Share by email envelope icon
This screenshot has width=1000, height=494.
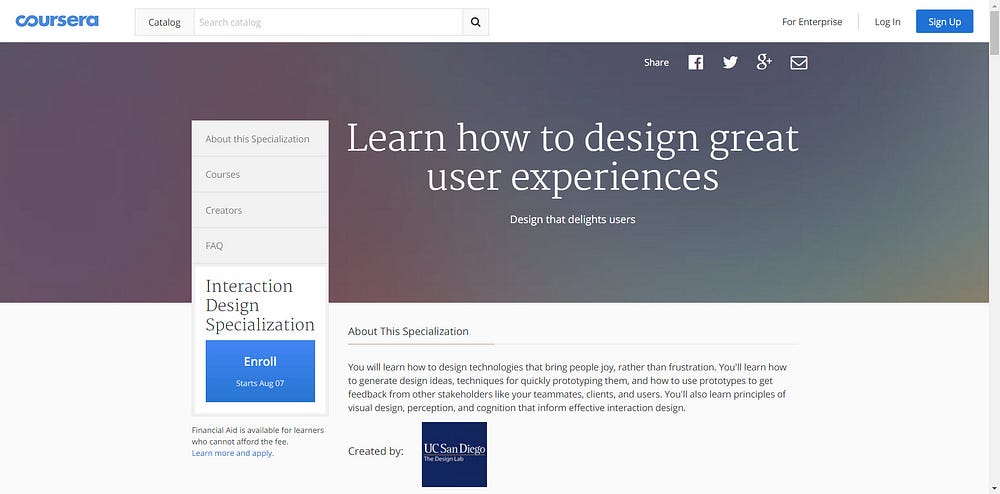[798, 62]
